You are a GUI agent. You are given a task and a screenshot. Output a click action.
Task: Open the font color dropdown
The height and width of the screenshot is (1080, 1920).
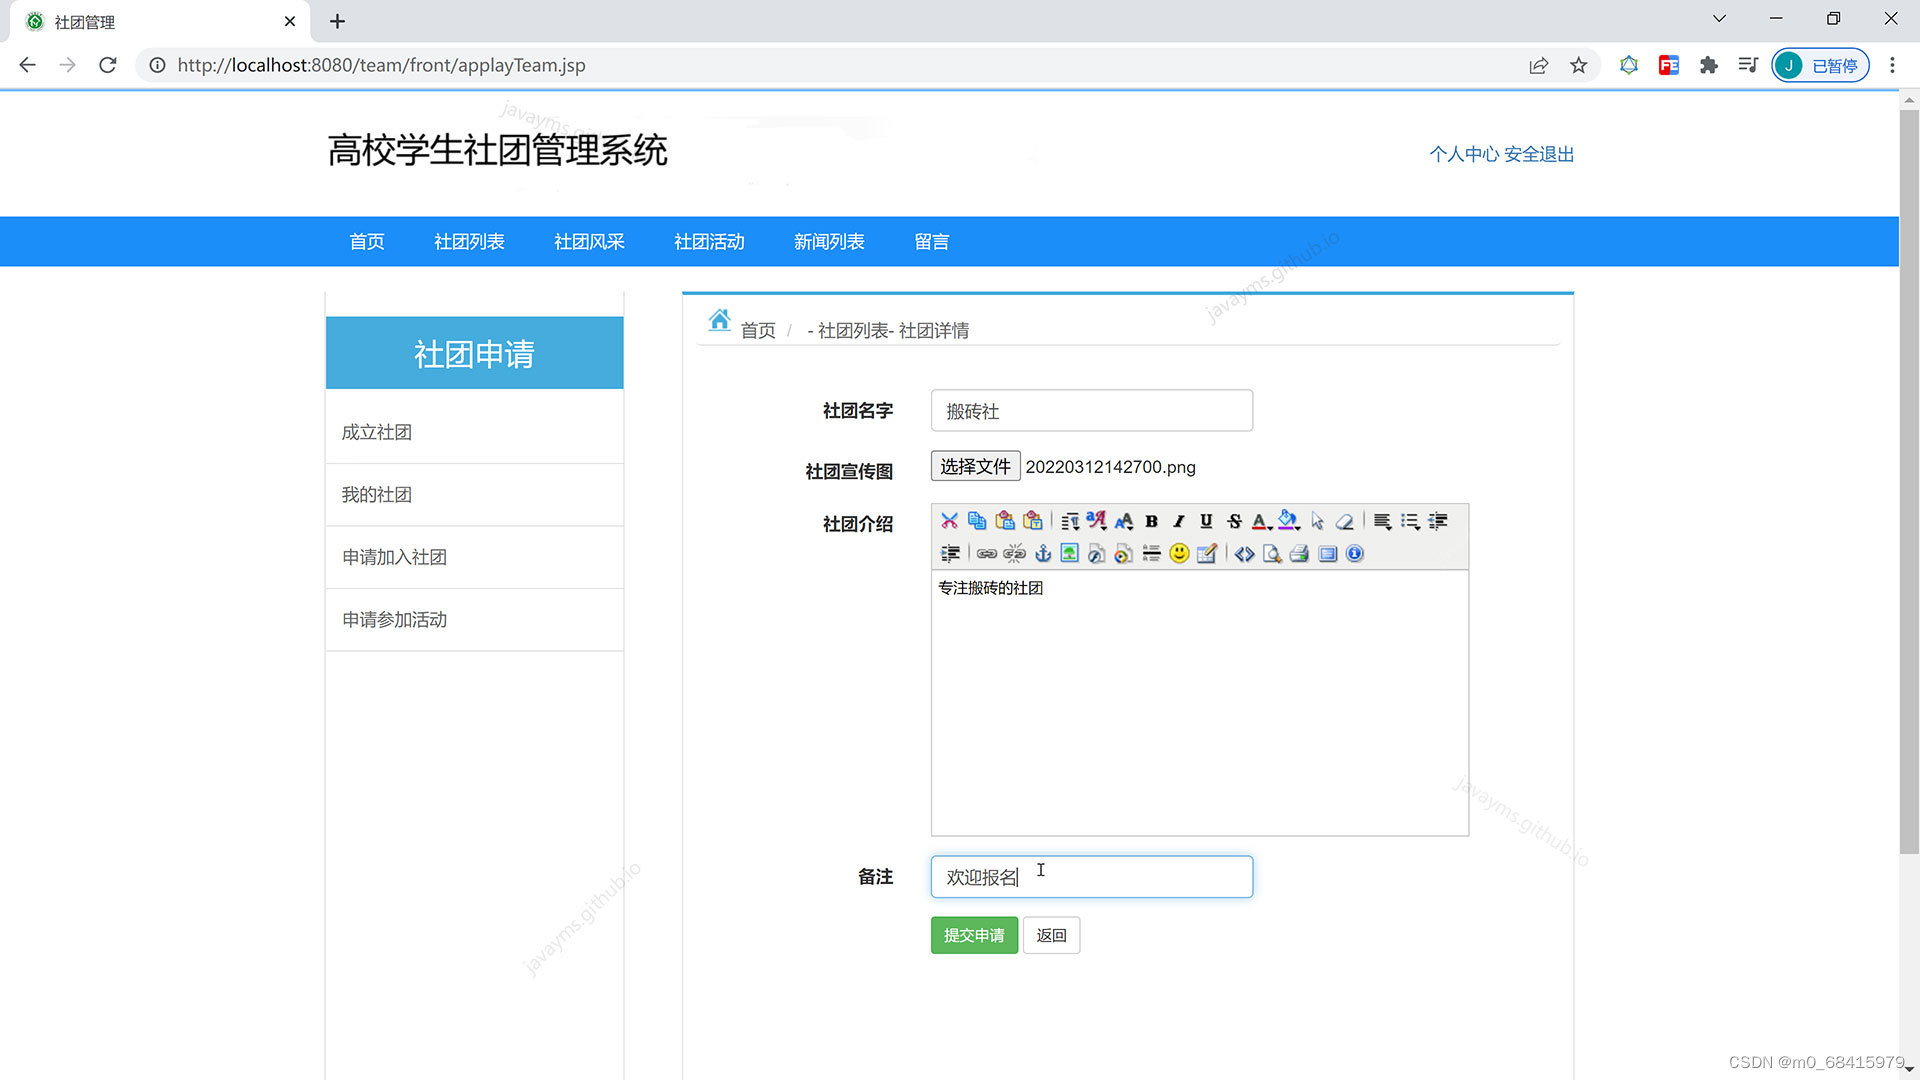[1262, 521]
